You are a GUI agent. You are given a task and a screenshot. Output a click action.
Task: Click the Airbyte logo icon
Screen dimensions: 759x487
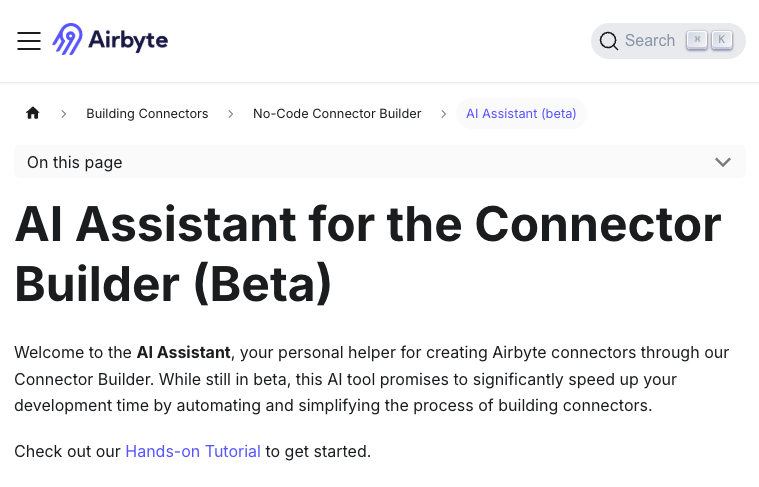pyautogui.click(x=67, y=40)
